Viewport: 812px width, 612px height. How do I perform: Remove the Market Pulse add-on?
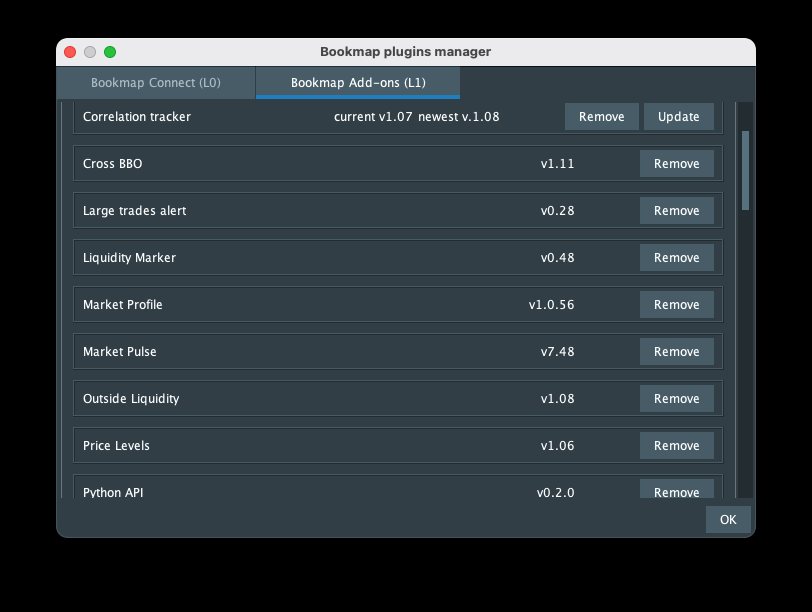pyautogui.click(x=676, y=352)
